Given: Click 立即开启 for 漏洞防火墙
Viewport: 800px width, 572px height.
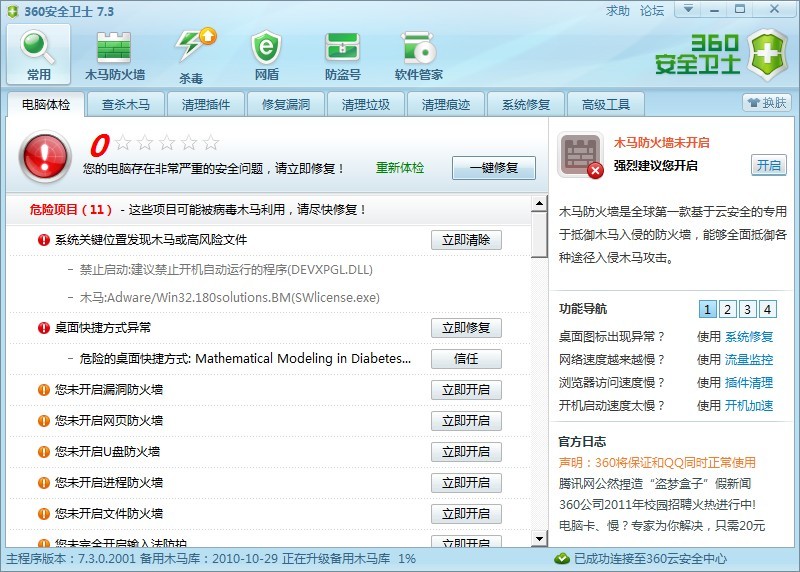Looking at the screenshot, I should 466,390.
